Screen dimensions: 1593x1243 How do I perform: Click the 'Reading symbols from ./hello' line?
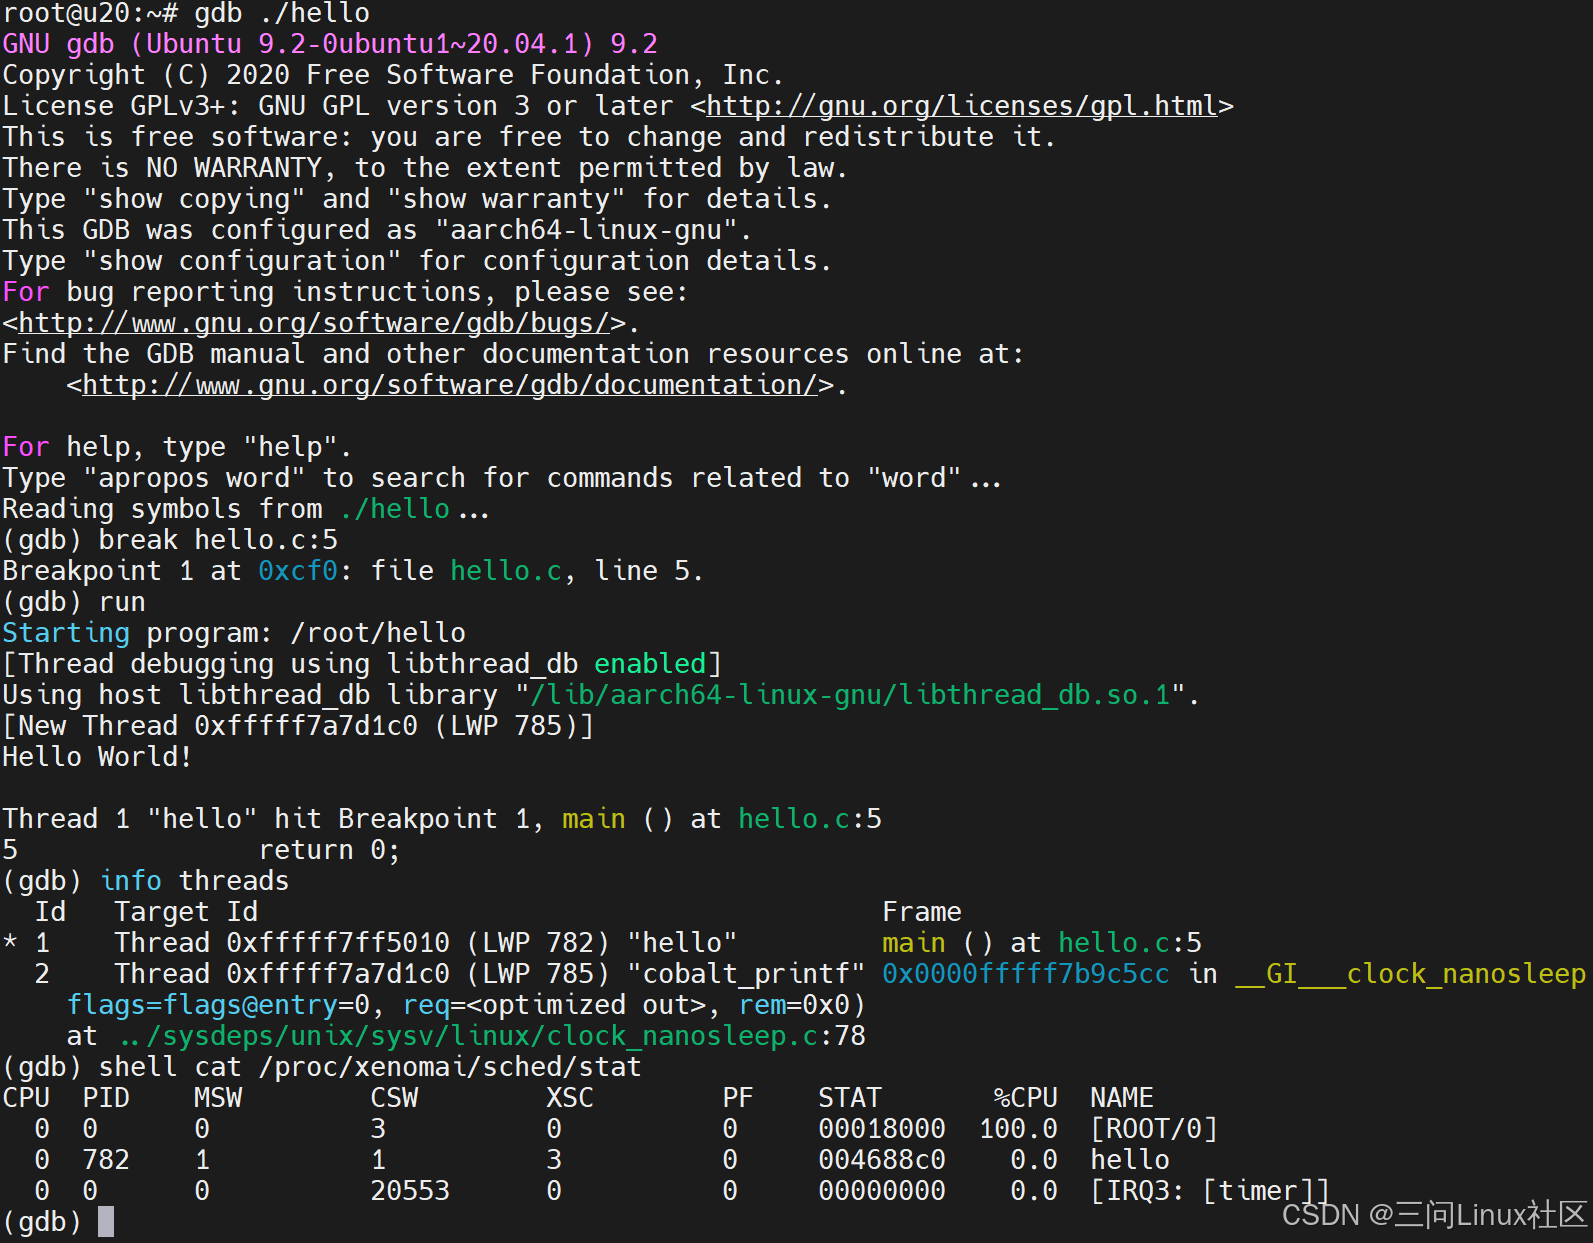246,509
